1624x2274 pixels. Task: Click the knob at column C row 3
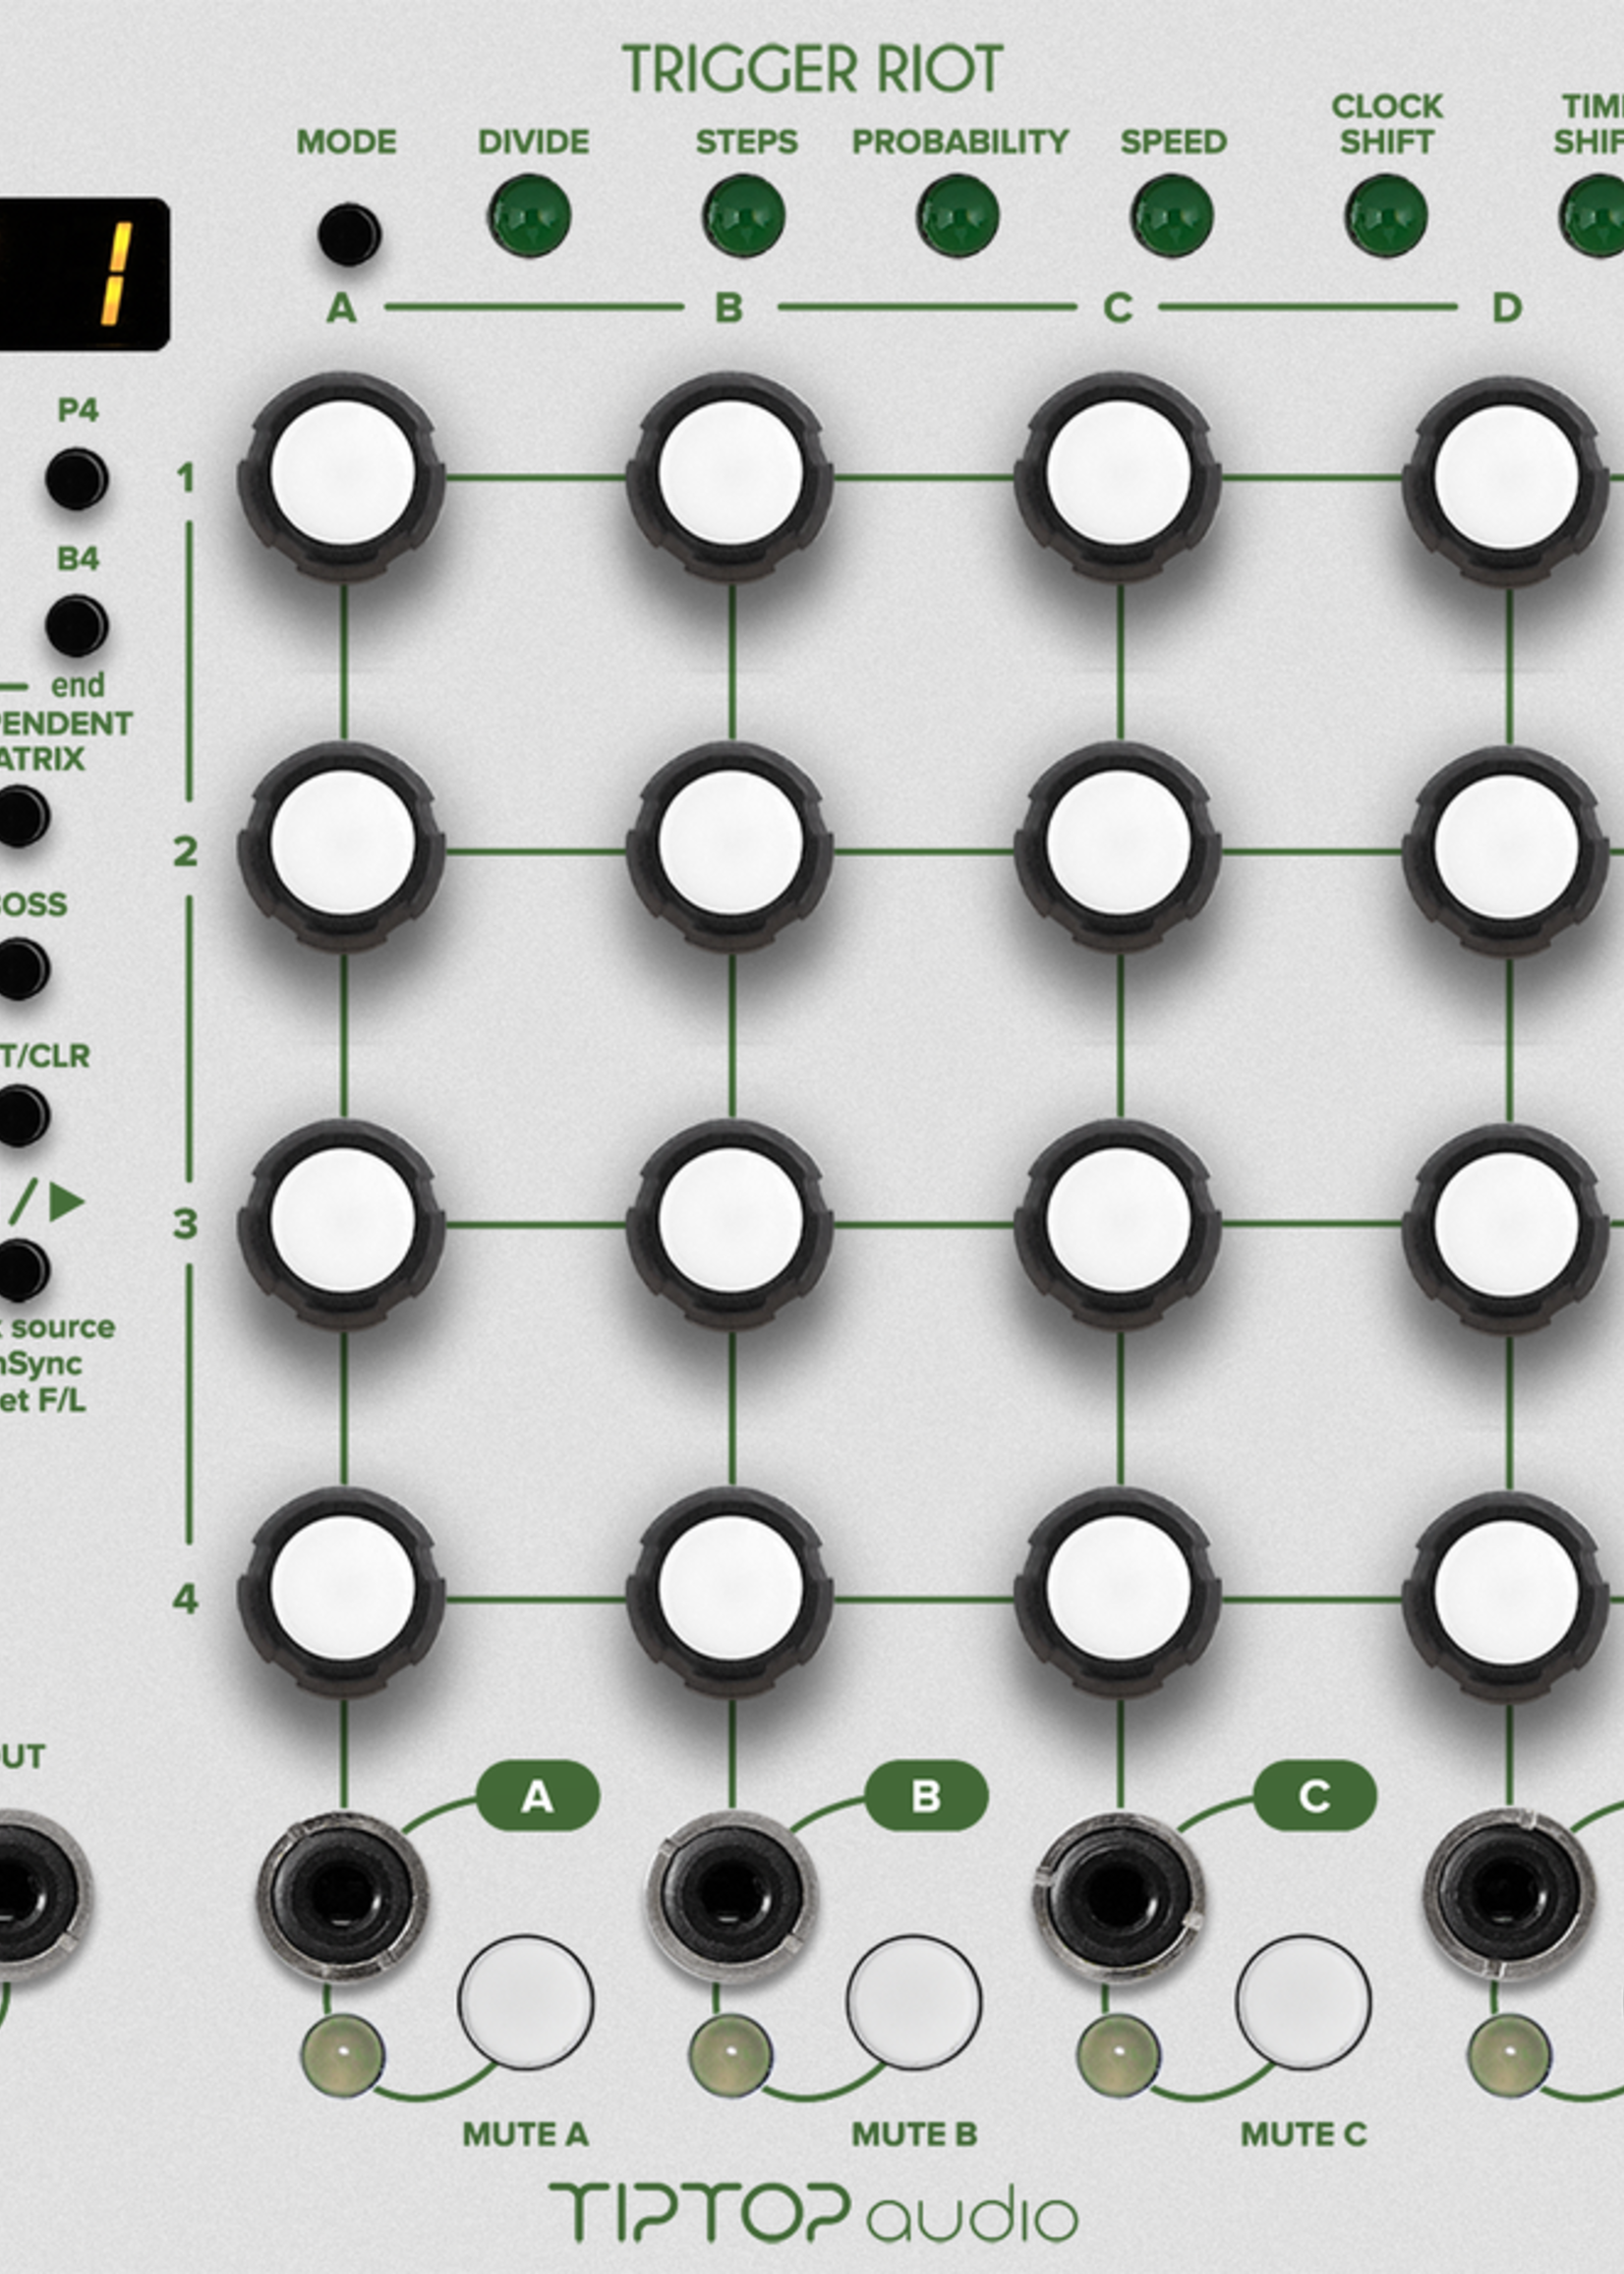tap(1119, 1224)
